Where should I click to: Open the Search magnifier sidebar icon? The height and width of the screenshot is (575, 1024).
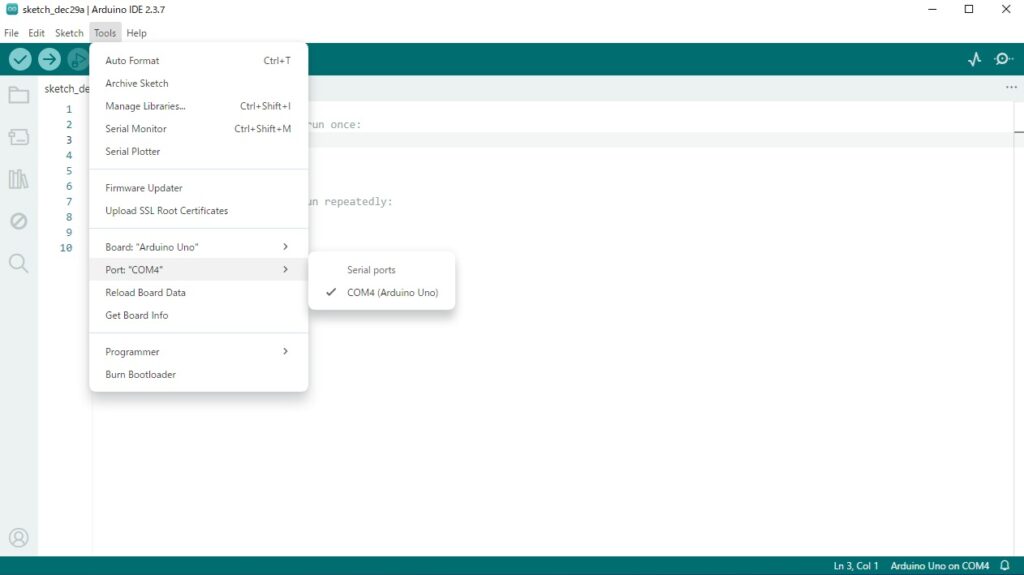[x=18, y=263]
